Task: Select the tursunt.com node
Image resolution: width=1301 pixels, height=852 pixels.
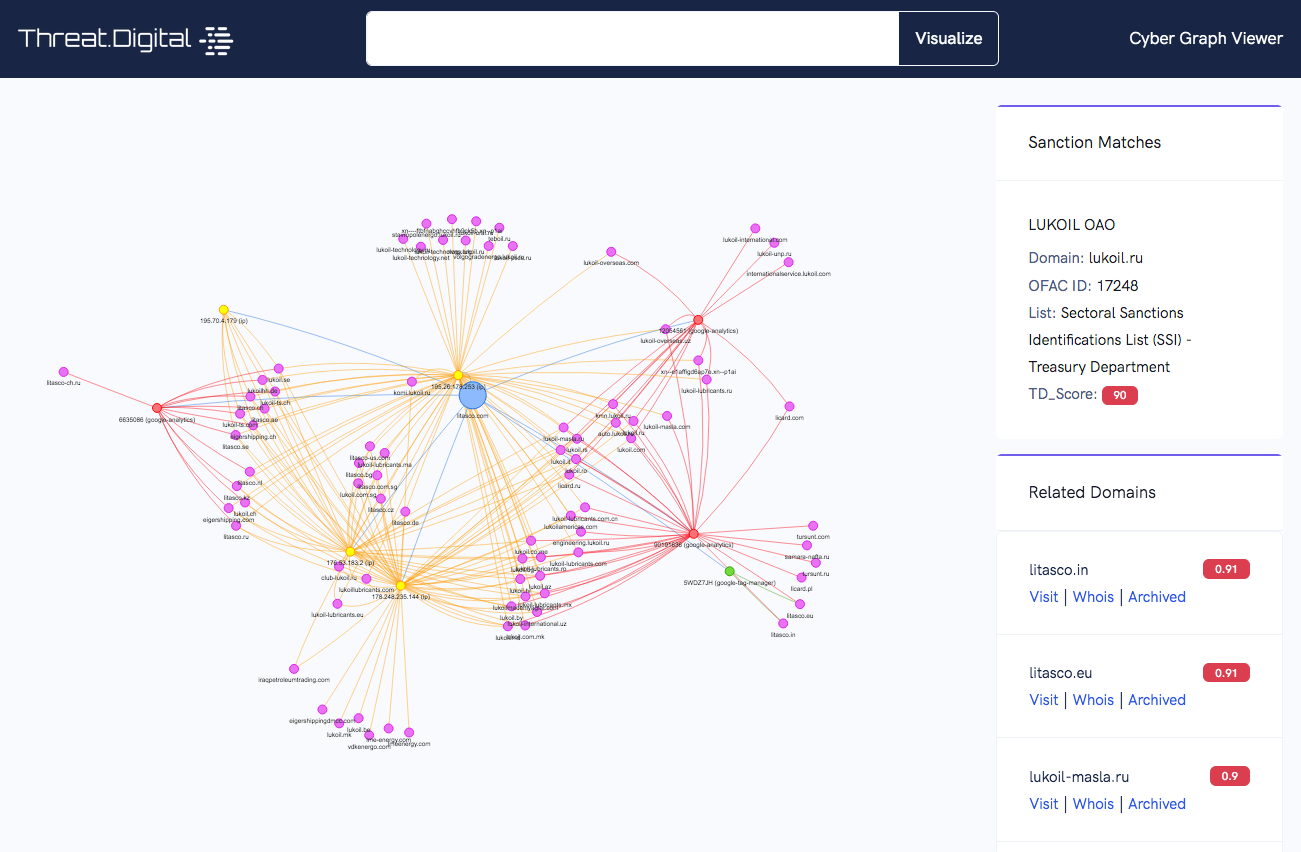Action: pyautogui.click(x=813, y=526)
